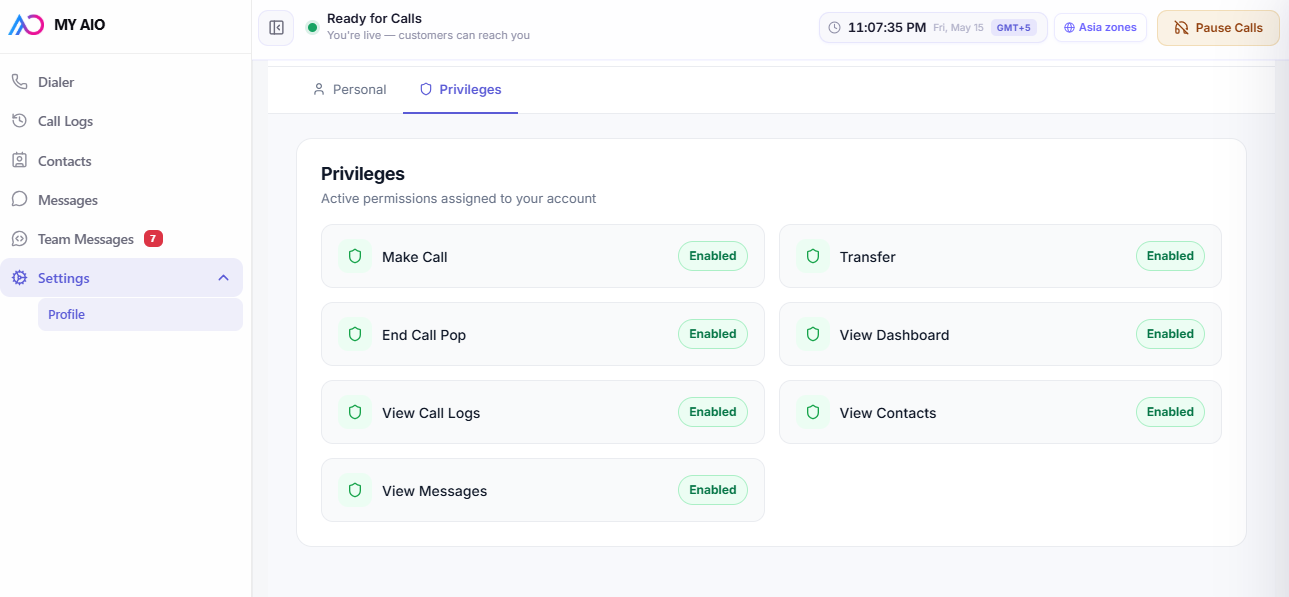Click the Enabled badge for End Call Pop
The height and width of the screenshot is (597, 1289).
712,334
